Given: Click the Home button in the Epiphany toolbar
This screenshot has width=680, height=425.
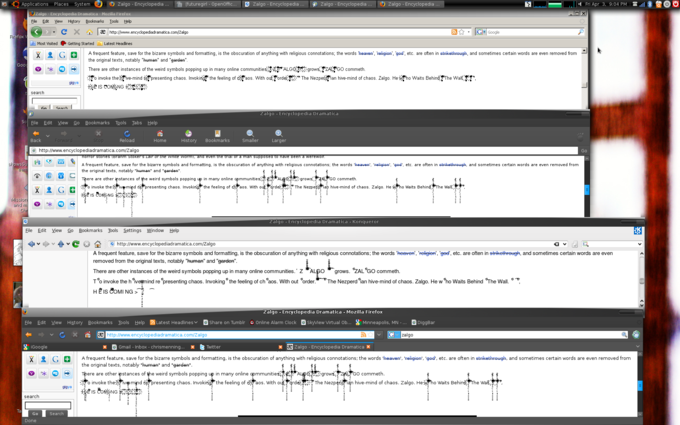Looking at the screenshot, I should click(x=160, y=136).
